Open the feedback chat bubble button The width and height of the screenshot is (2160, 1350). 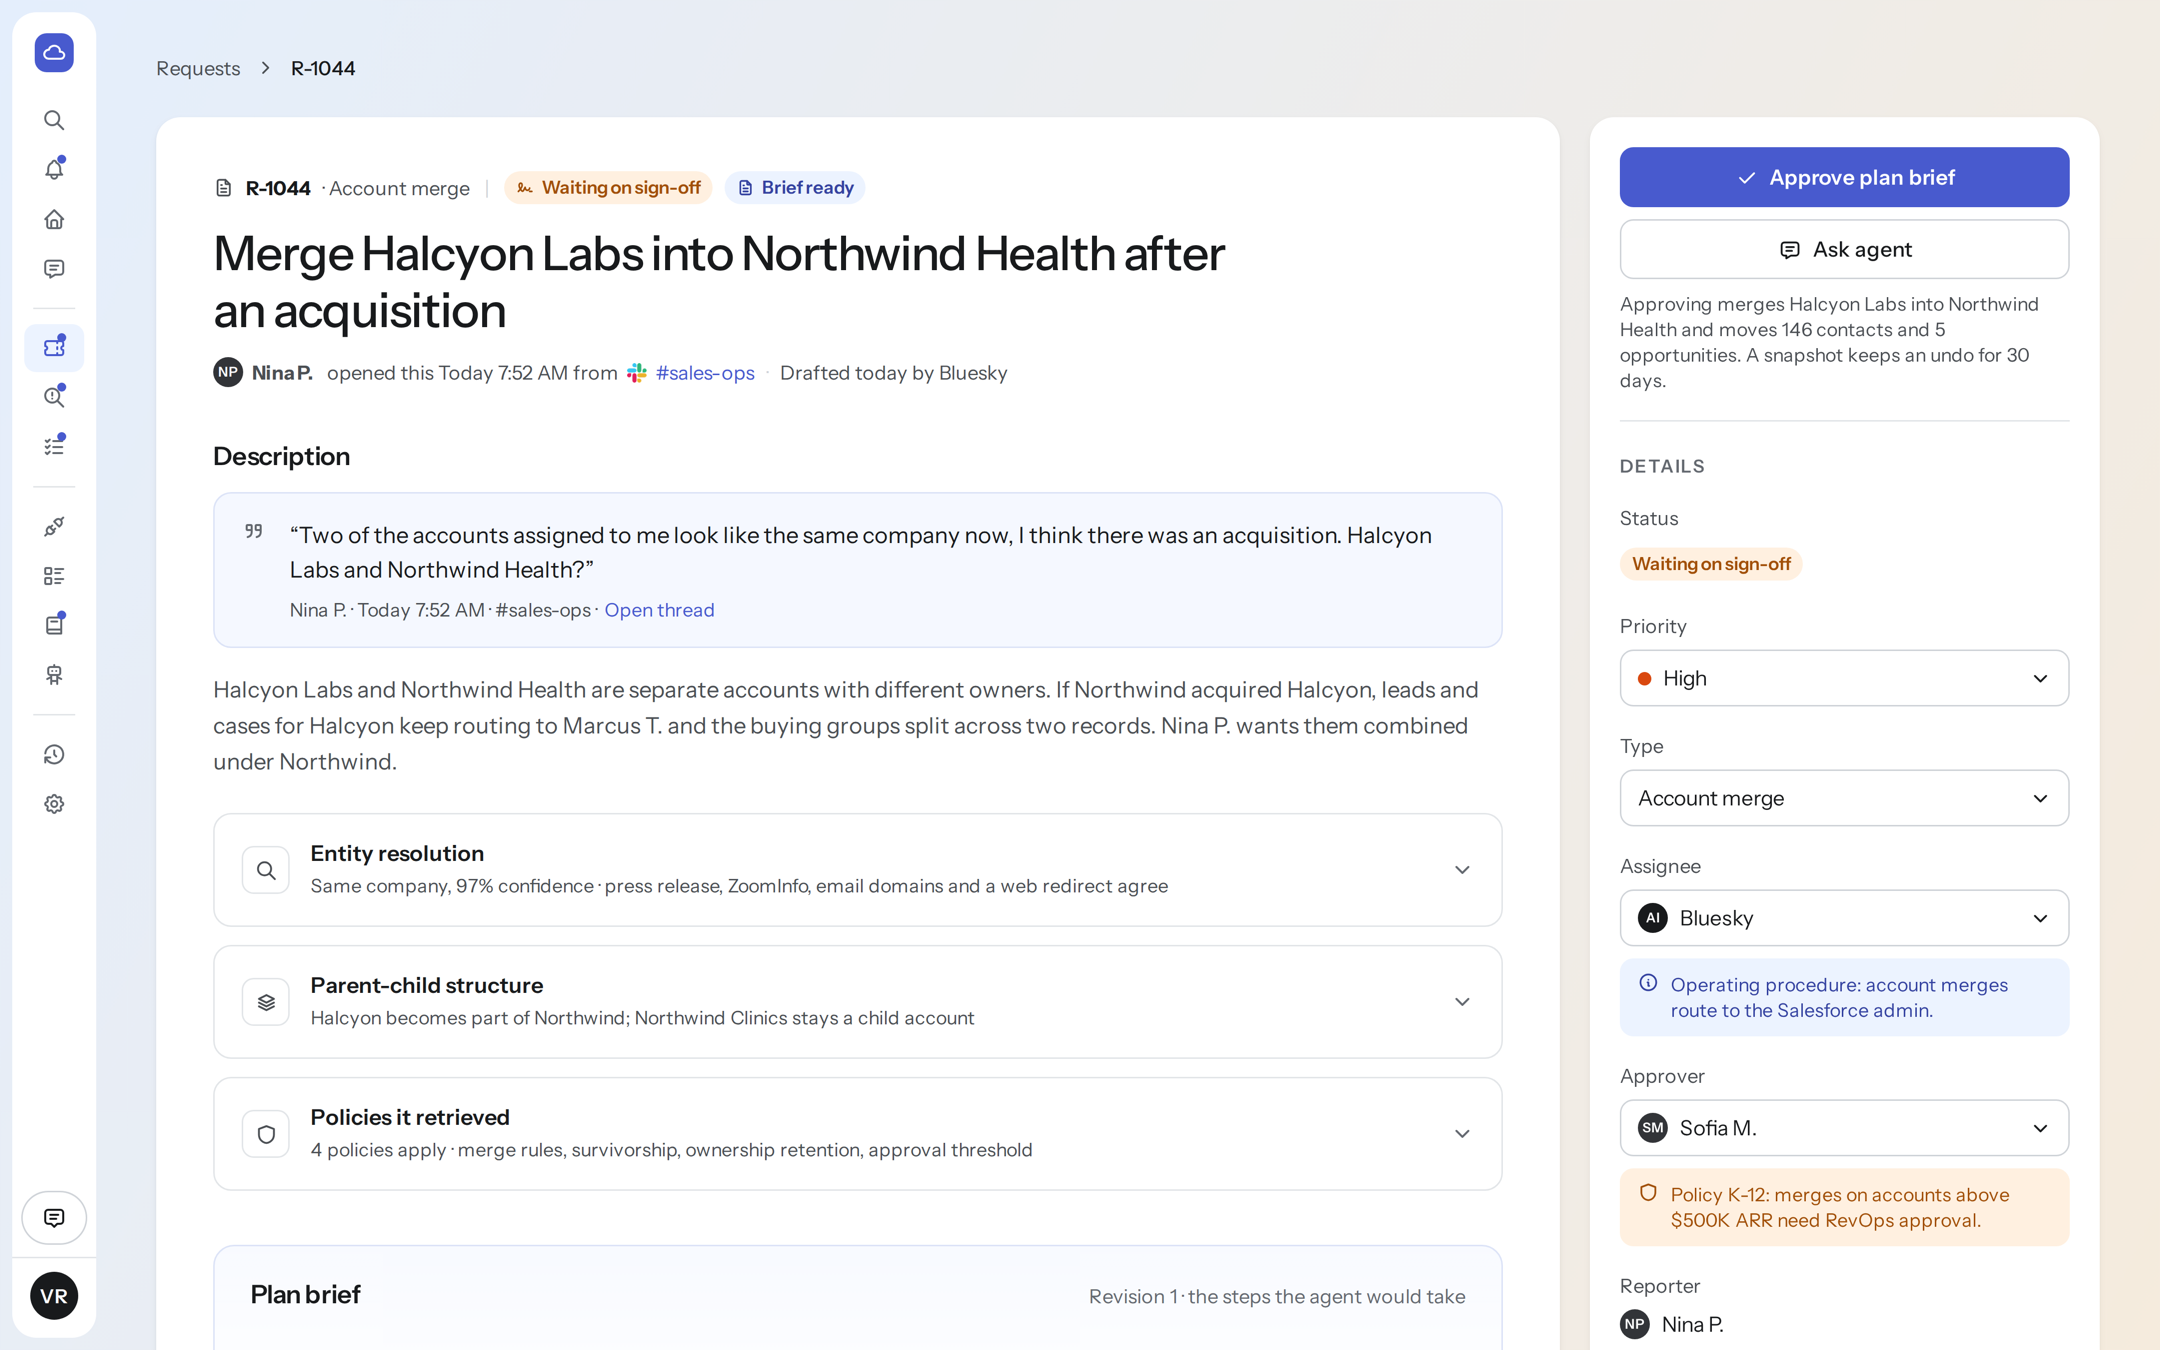[x=54, y=1217]
